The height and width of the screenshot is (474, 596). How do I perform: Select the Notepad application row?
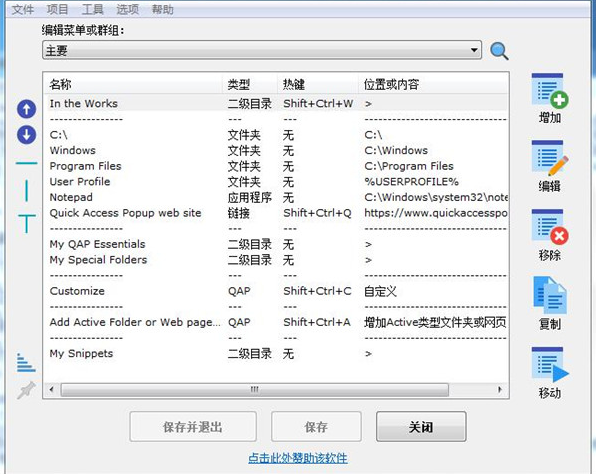[x=276, y=197]
